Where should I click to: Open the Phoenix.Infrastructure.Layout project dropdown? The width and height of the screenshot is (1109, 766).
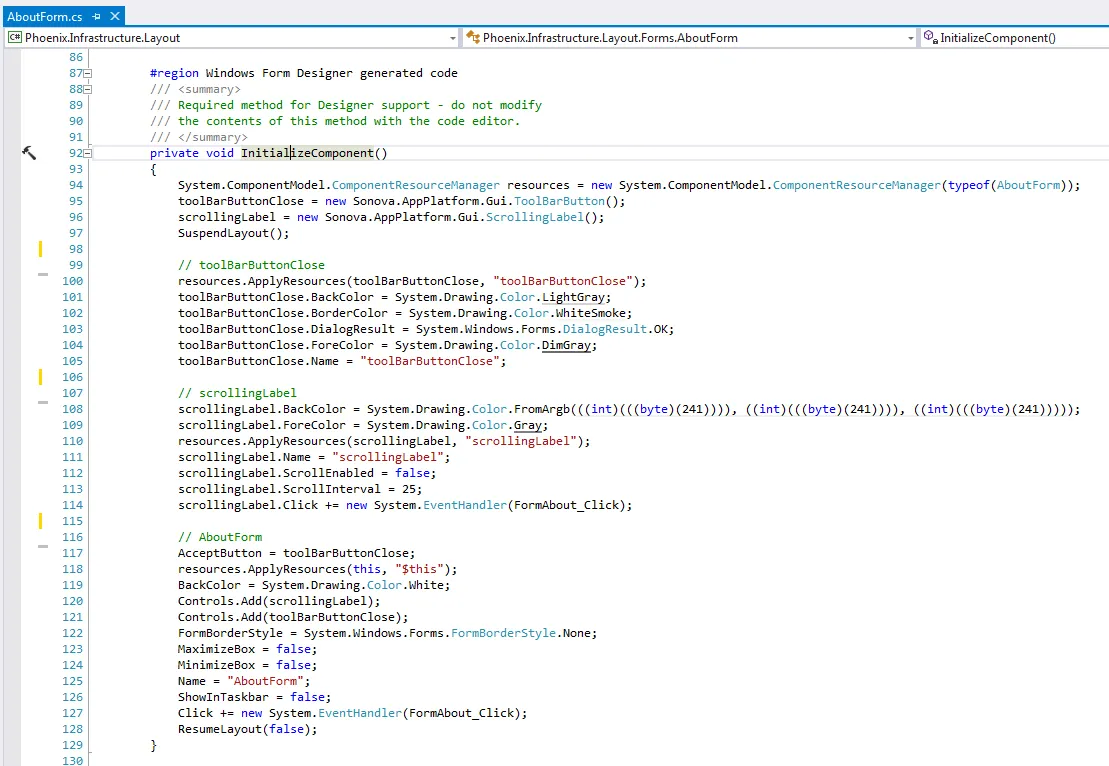tap(232, 37)
